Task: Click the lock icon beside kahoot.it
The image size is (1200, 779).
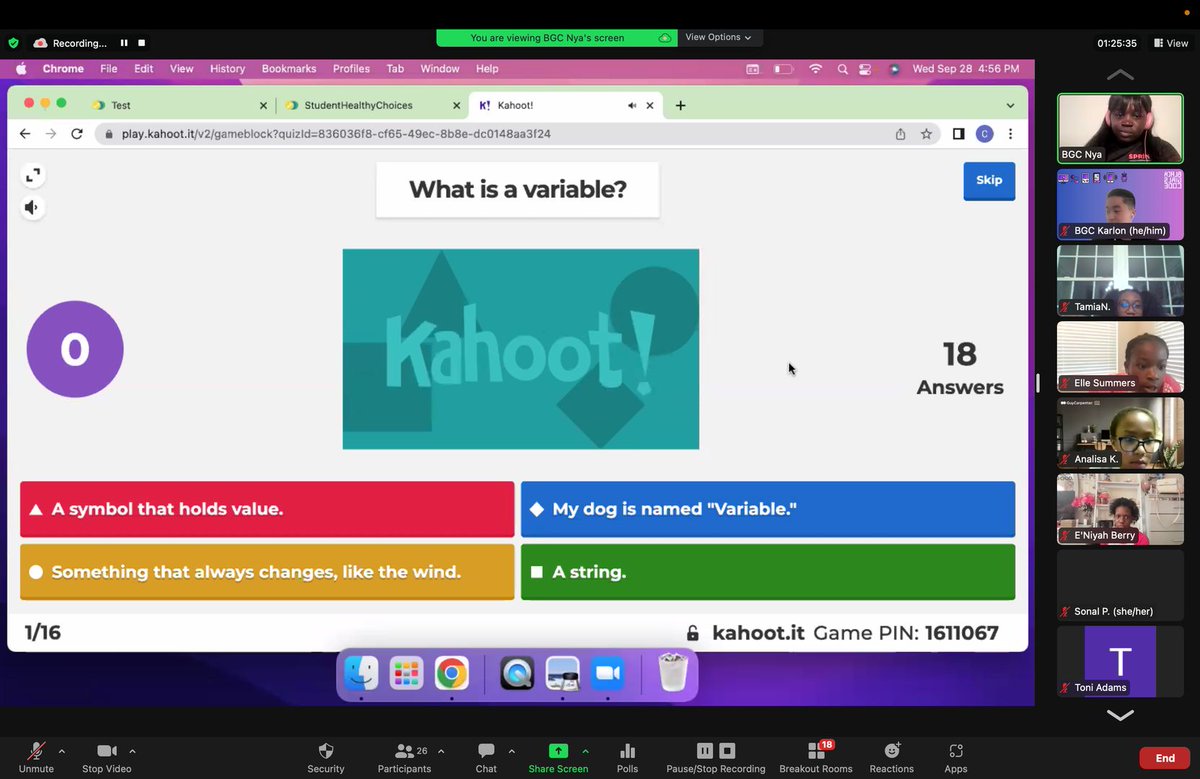Action: 692,633
